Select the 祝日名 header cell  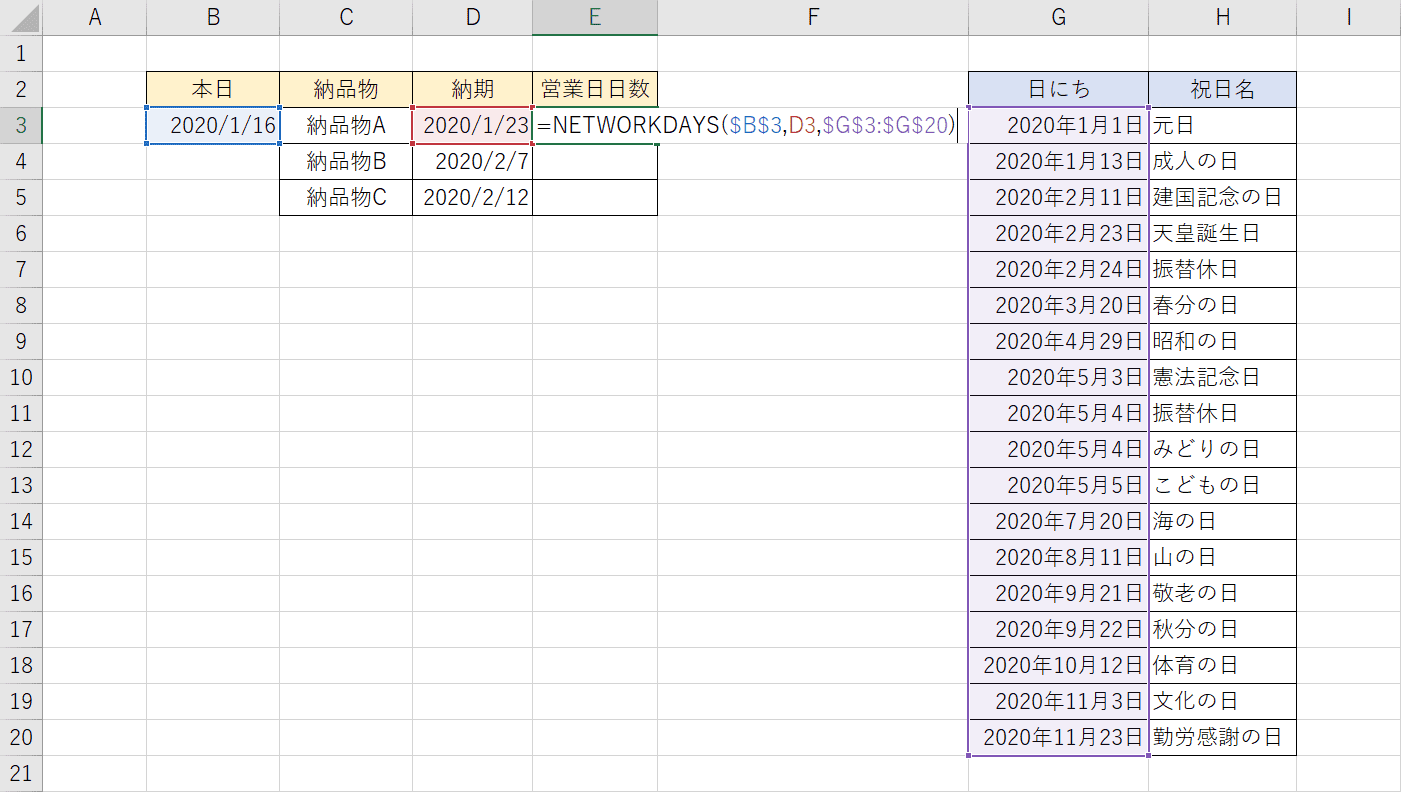(1222, 90)
